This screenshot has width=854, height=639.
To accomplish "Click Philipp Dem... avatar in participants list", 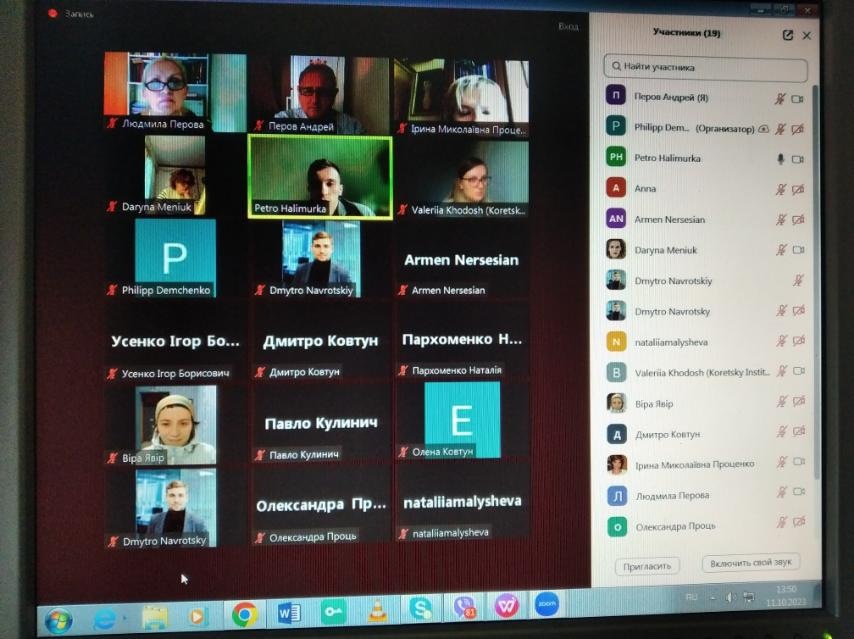I will point(616,126).
